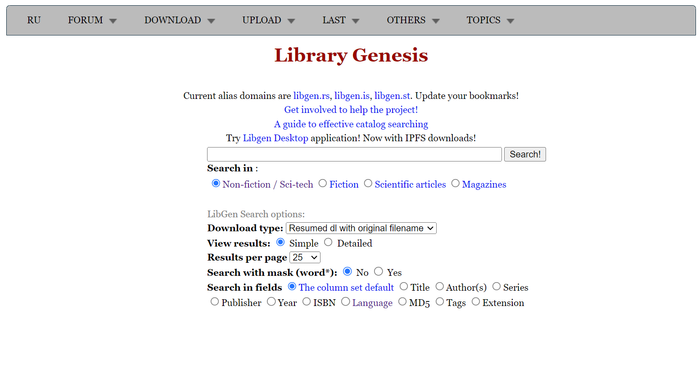Select the Fiction search category

click(323, 184)
